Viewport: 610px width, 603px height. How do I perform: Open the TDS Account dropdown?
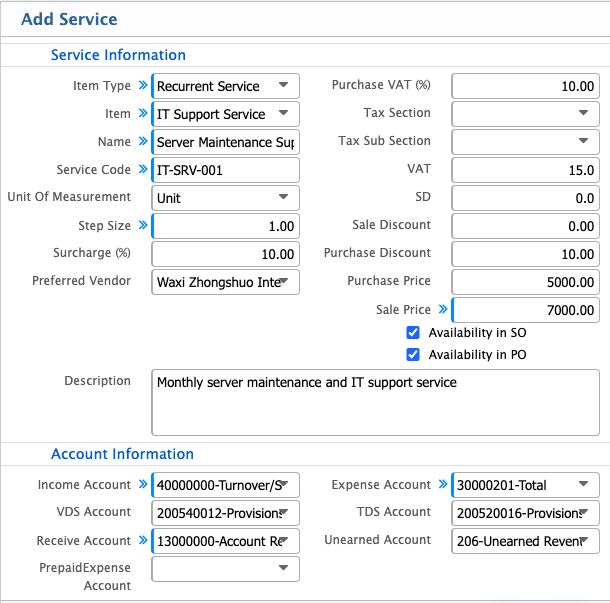(x=526, y=513)
